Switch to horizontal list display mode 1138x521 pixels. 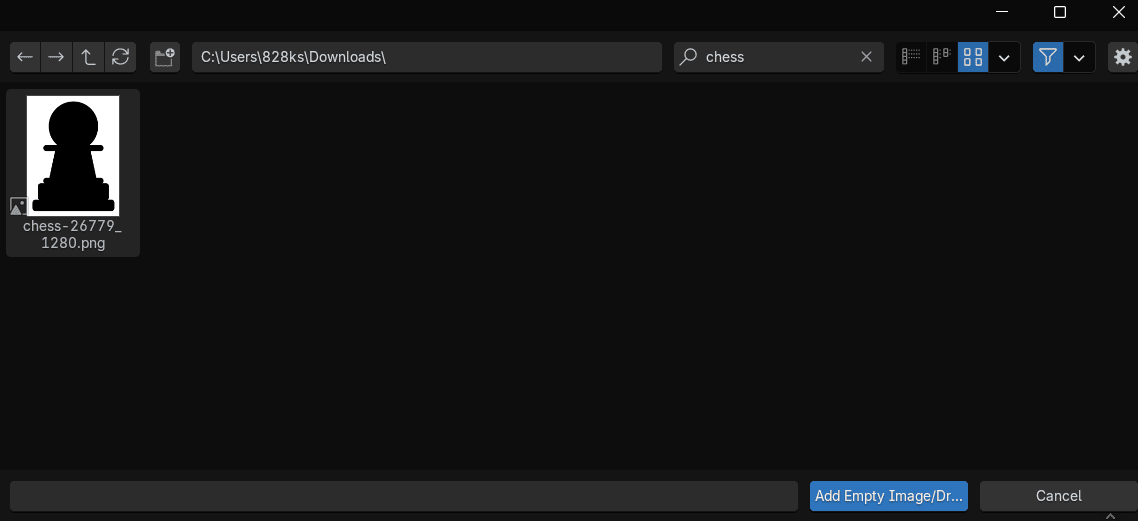[941, 57]
